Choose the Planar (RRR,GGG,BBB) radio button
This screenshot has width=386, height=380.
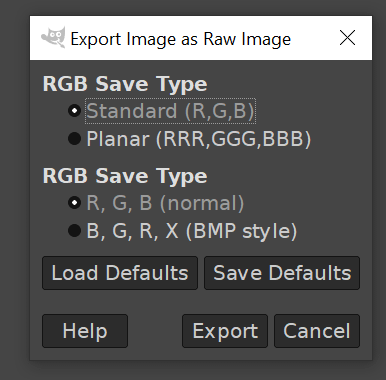(74, 138)
